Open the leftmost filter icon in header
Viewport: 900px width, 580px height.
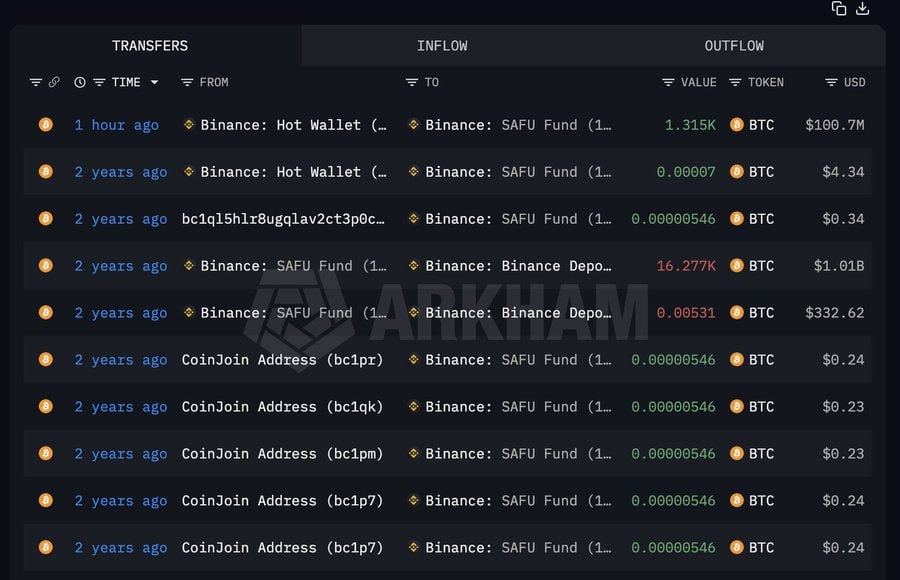click(x=36, y=82)
